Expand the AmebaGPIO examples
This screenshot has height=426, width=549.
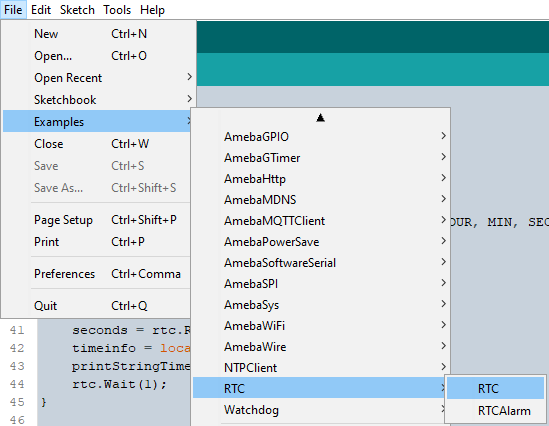(320, 137)
